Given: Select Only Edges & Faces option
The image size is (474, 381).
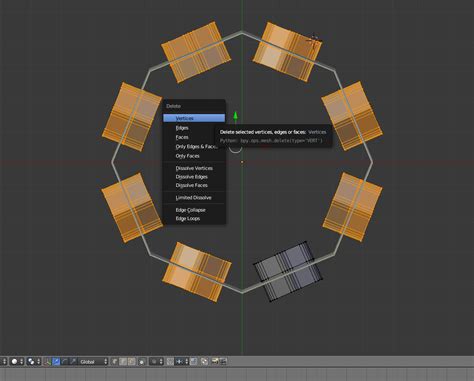Looking at the screenshot, I should coord(194,147).
